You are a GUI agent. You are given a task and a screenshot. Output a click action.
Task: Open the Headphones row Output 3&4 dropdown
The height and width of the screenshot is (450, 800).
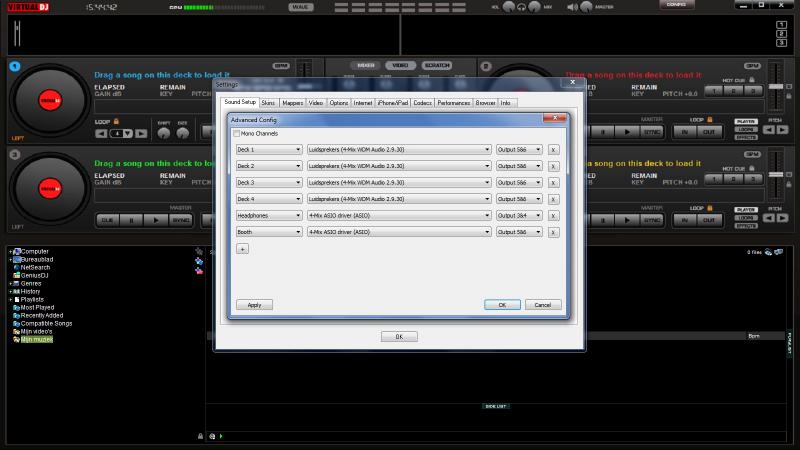tap(519, 215)
